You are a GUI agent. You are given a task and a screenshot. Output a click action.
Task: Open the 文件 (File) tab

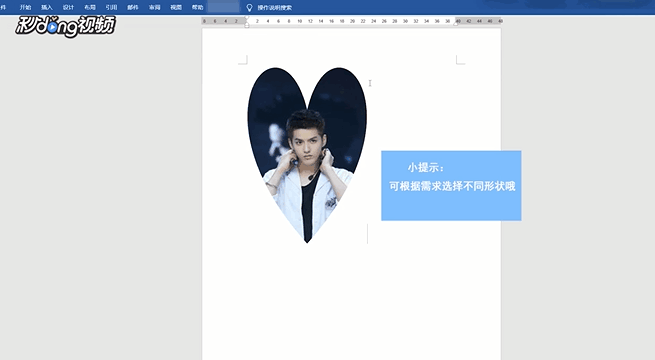click(x=3, y=7)
